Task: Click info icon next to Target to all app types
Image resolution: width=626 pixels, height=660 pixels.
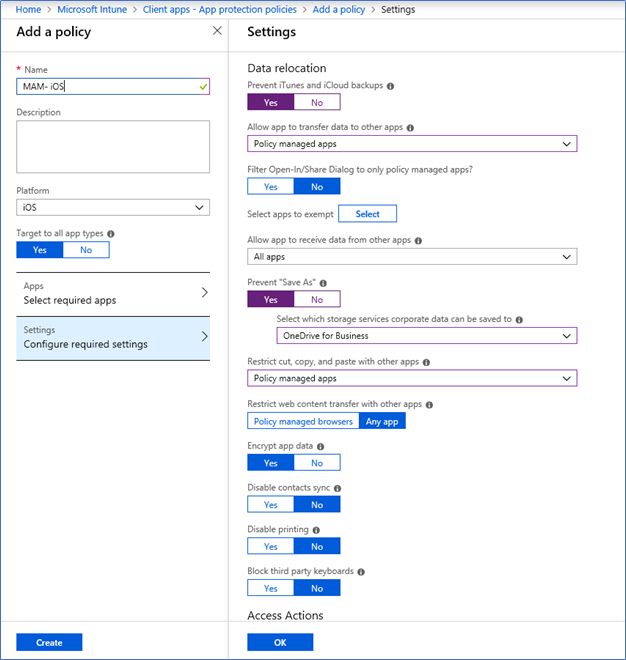Action: click(111, 234)
